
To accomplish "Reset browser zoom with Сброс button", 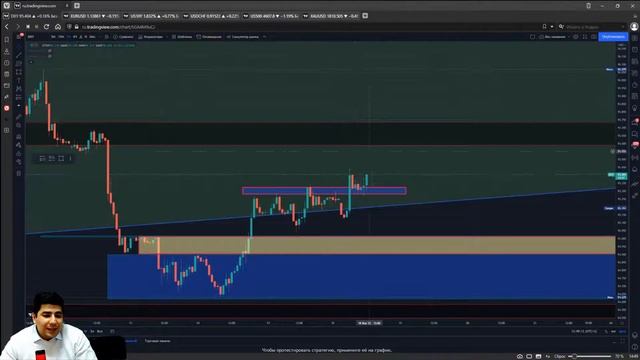I will [560, 356].
